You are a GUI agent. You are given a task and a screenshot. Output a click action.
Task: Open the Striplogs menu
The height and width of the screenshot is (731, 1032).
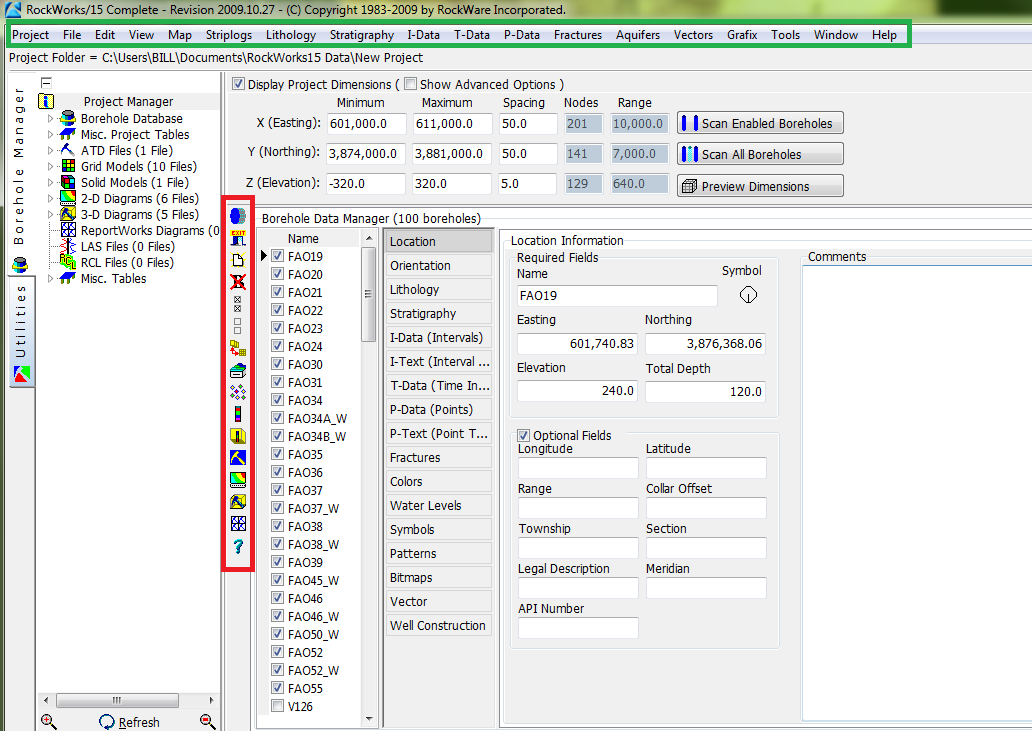pyautogui.click(x=229, y=35)
